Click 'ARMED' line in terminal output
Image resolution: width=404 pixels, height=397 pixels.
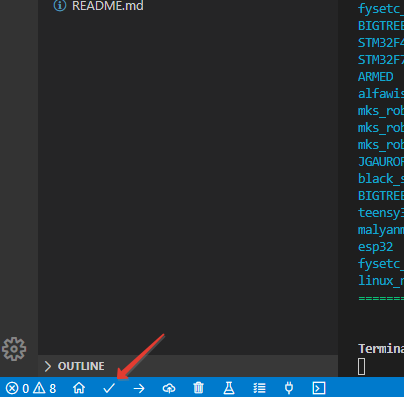375,77
